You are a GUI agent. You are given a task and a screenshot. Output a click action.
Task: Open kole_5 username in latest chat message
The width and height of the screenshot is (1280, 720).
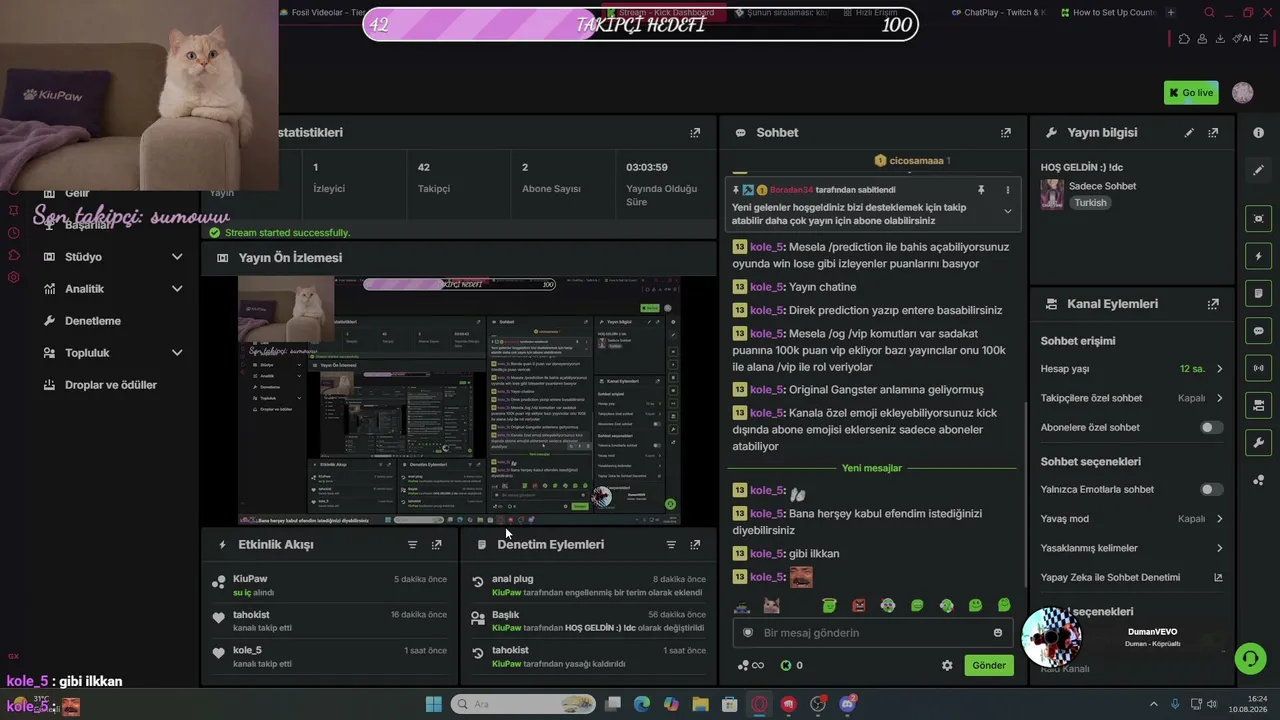(x=767, y=577)
